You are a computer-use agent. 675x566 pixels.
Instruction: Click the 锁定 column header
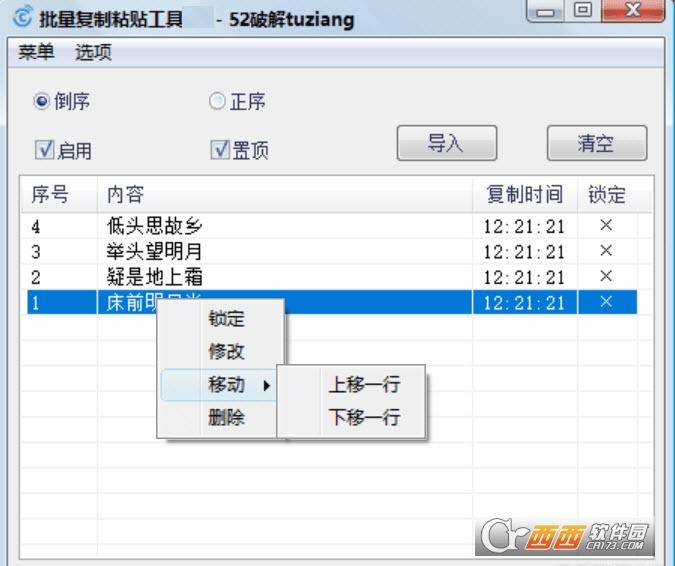pyautogui.click(x=607, y=194)
